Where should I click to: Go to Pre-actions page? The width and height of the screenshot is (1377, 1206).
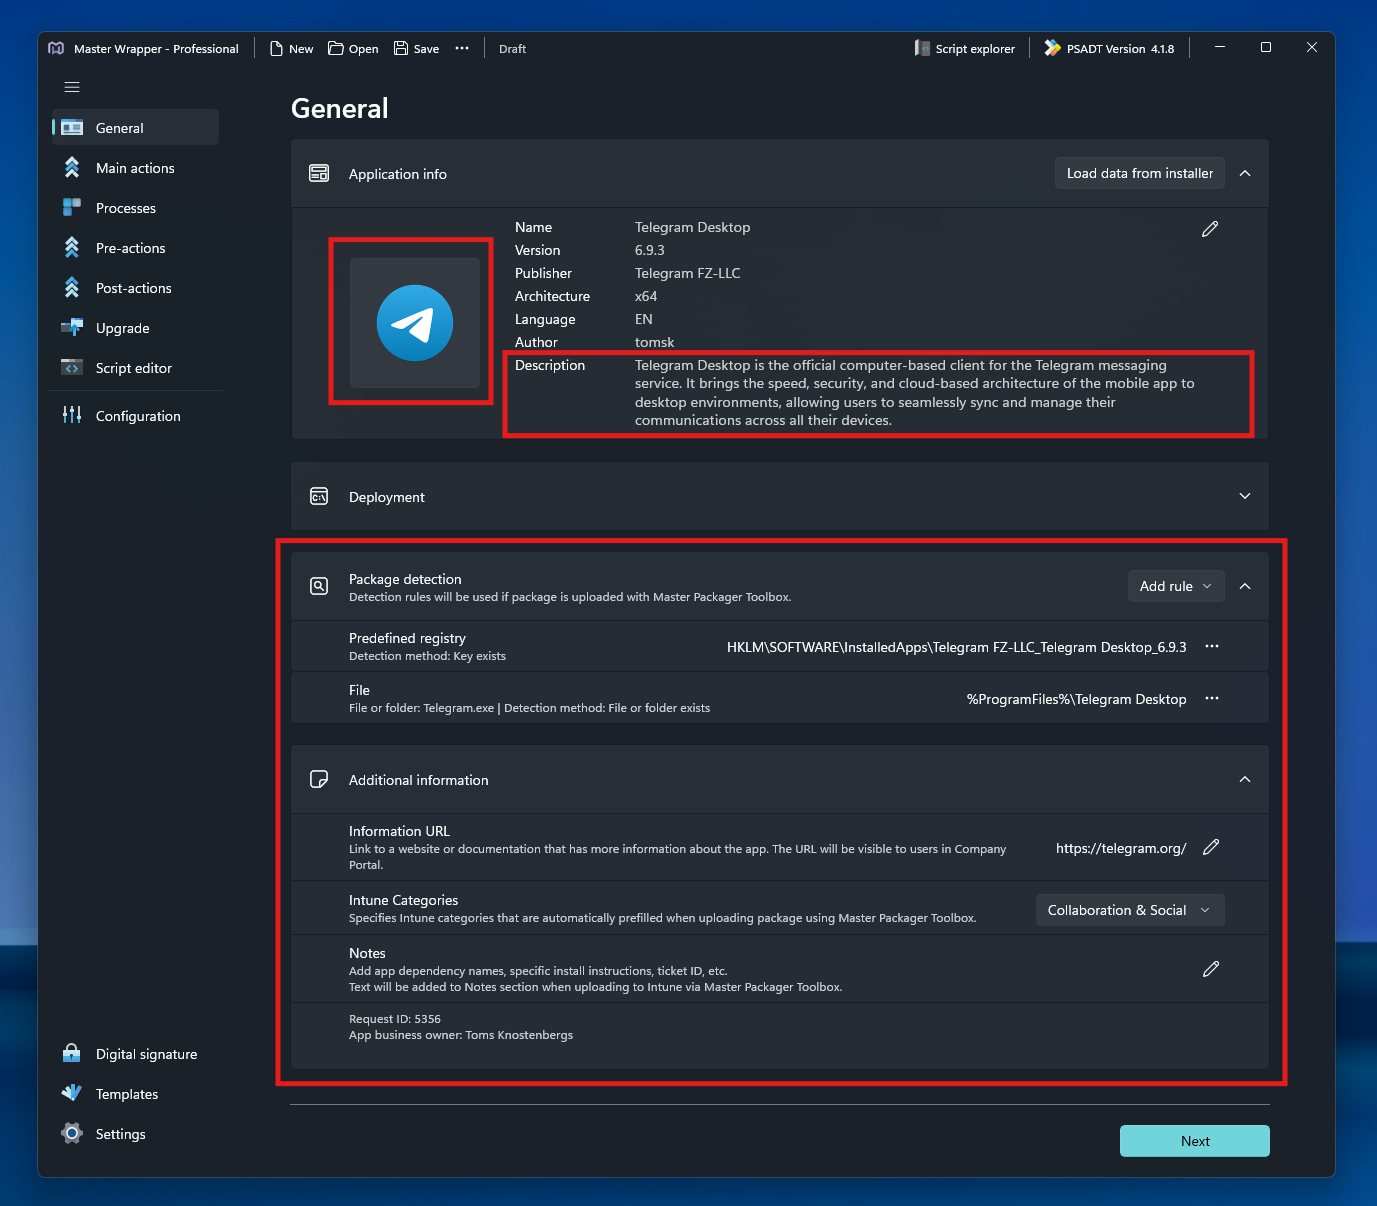[x=136, y=247]
